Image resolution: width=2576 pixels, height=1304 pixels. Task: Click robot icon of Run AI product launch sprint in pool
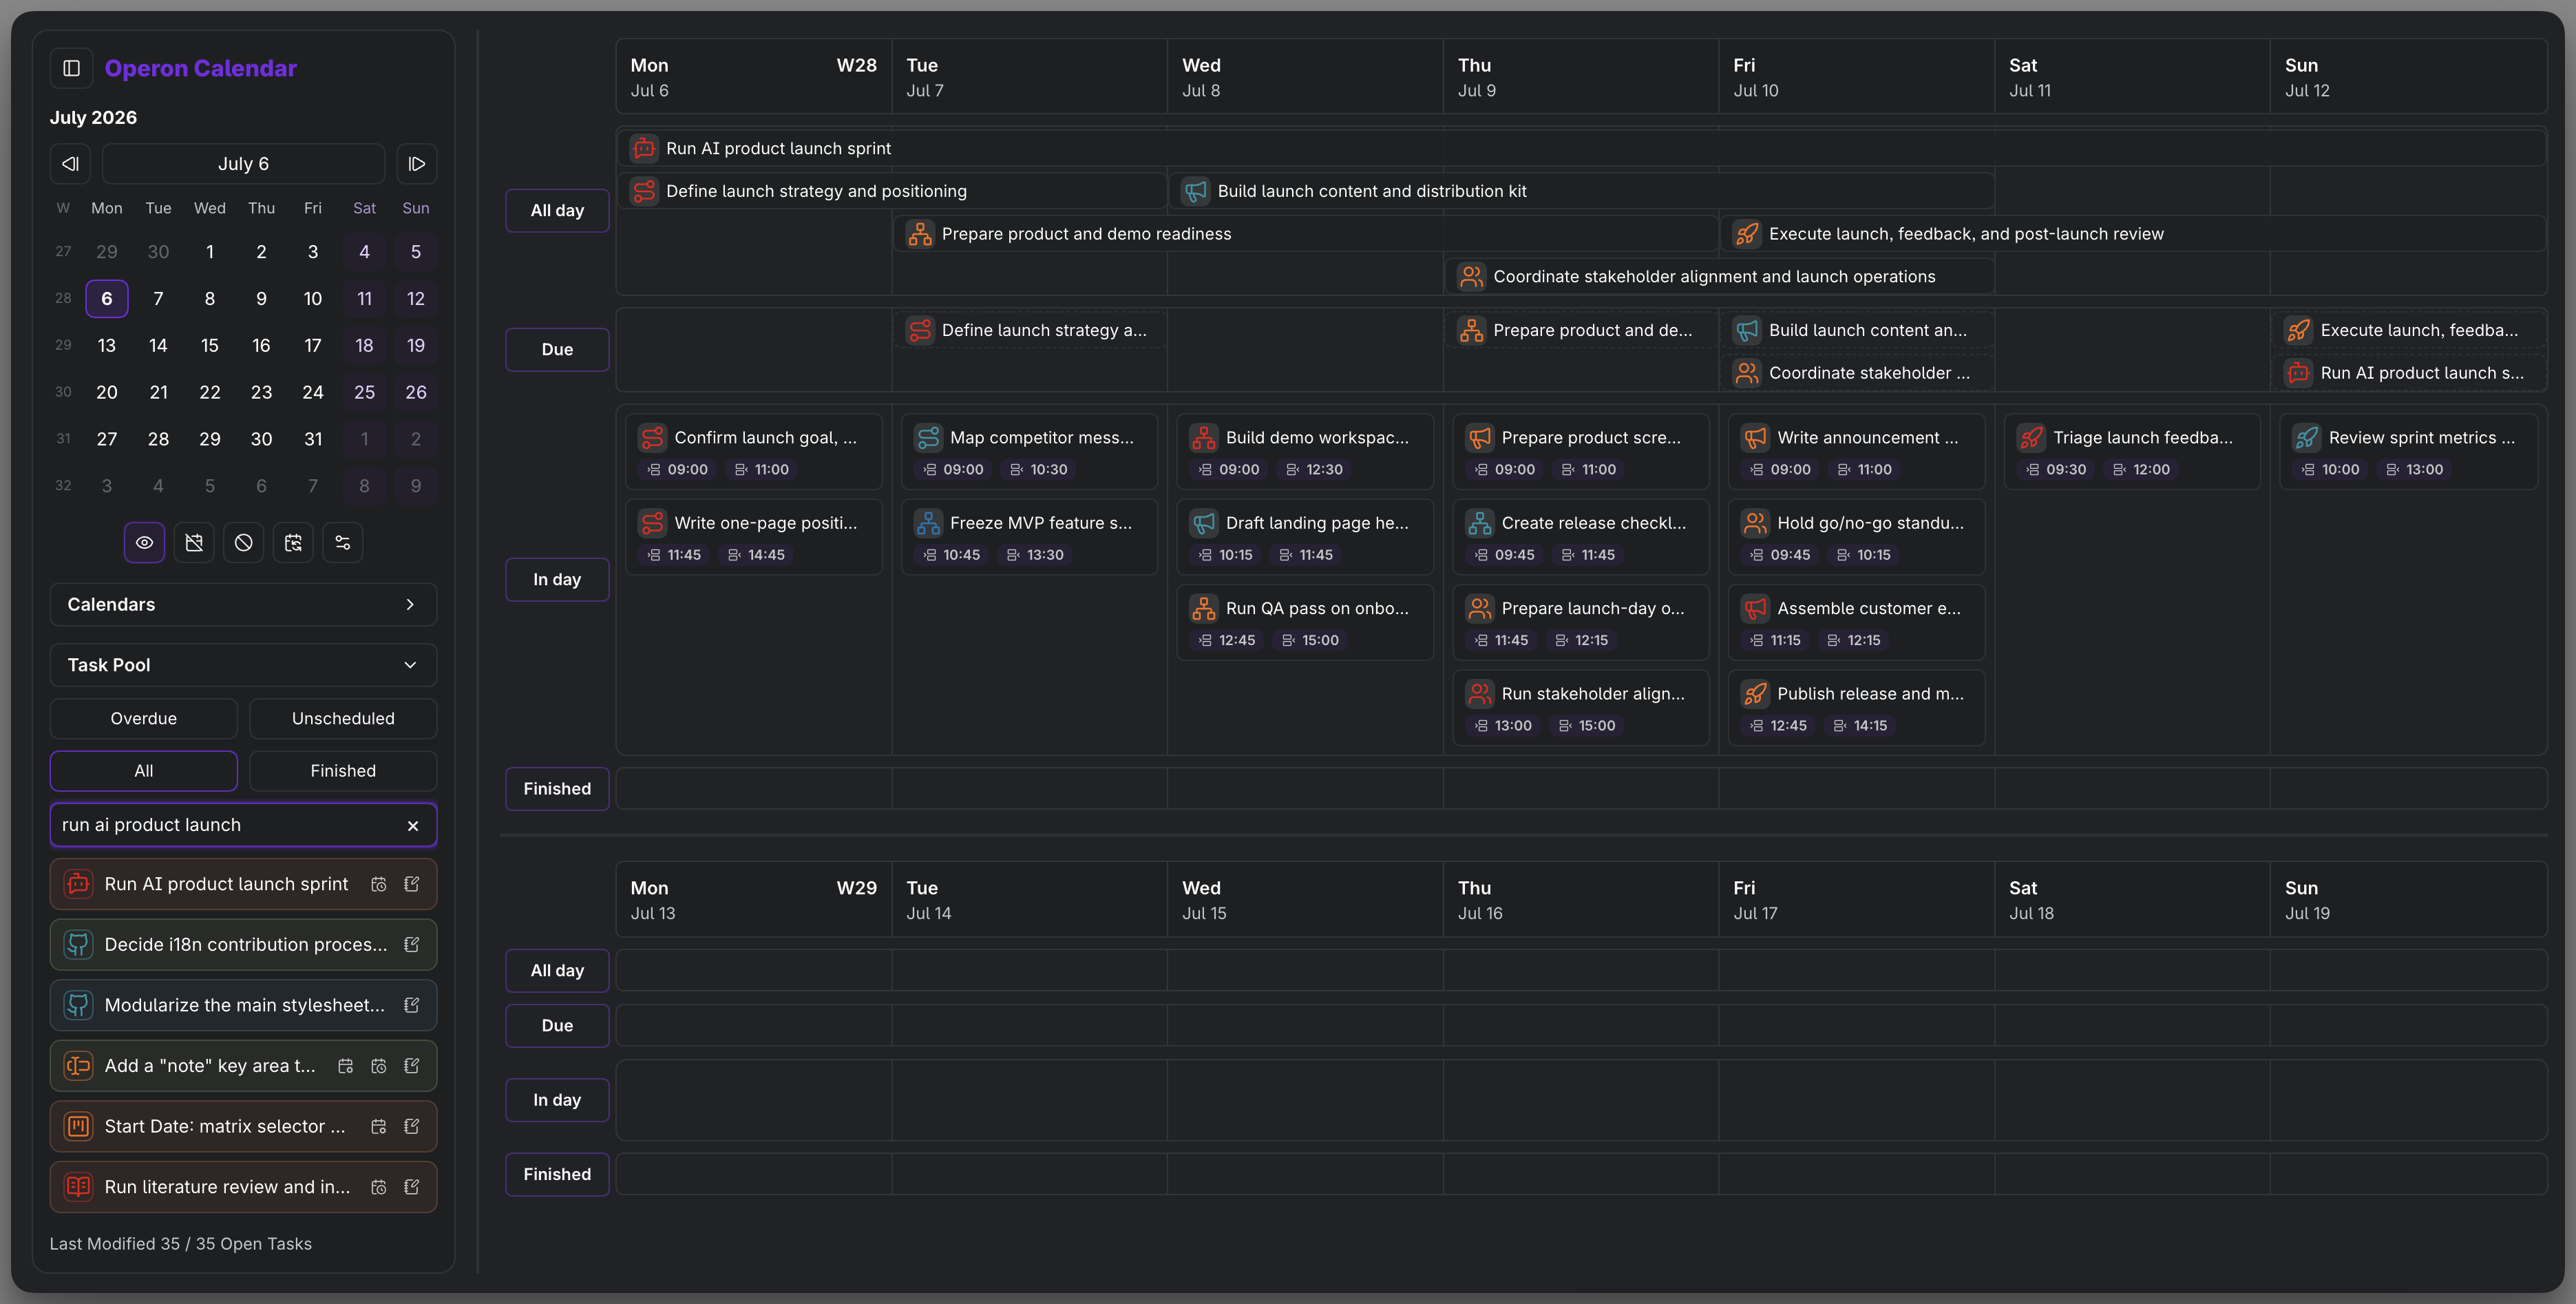(x=78, y=884)
